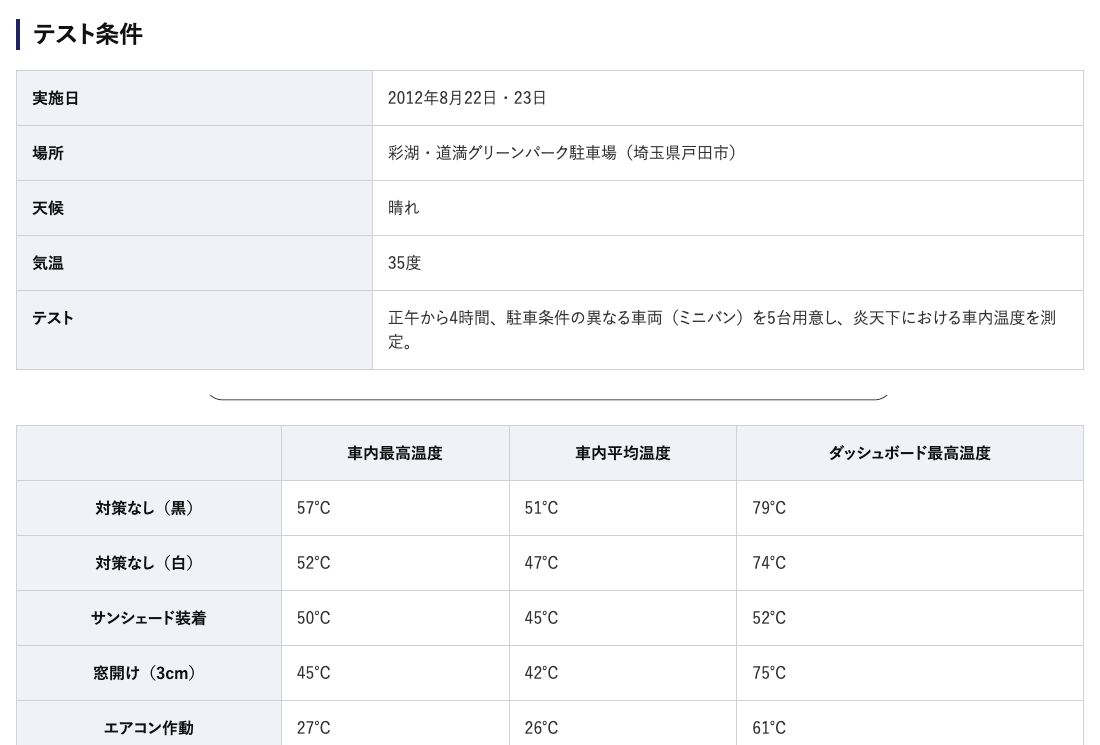Click the weather value 晴れ
The height and width of the screenshot is (745, 1100).
[403, 208]
